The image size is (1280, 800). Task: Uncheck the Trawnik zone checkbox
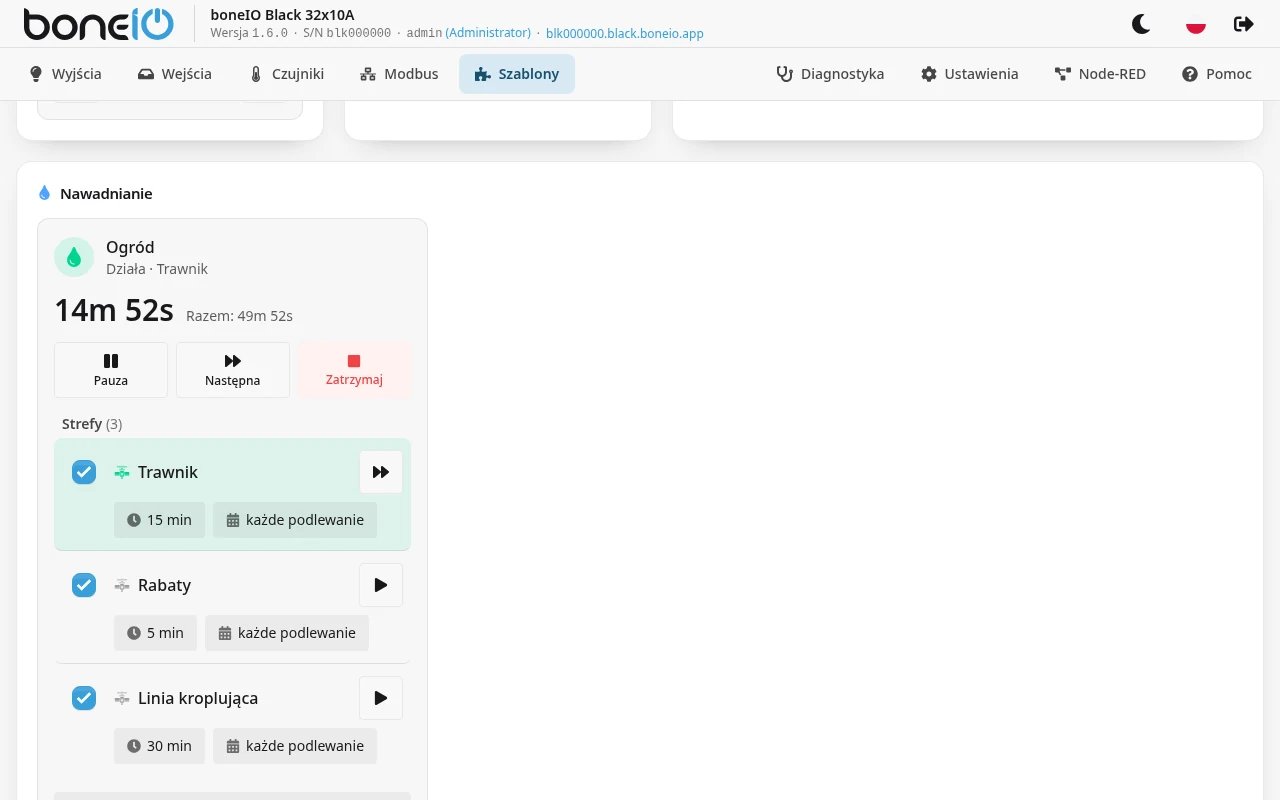pyautogui.click(x=84, y=472)
